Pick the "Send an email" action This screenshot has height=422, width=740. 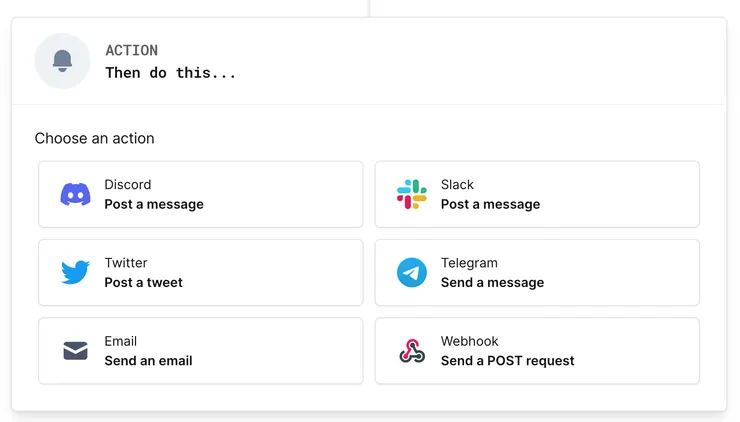[x=148, y=360]
